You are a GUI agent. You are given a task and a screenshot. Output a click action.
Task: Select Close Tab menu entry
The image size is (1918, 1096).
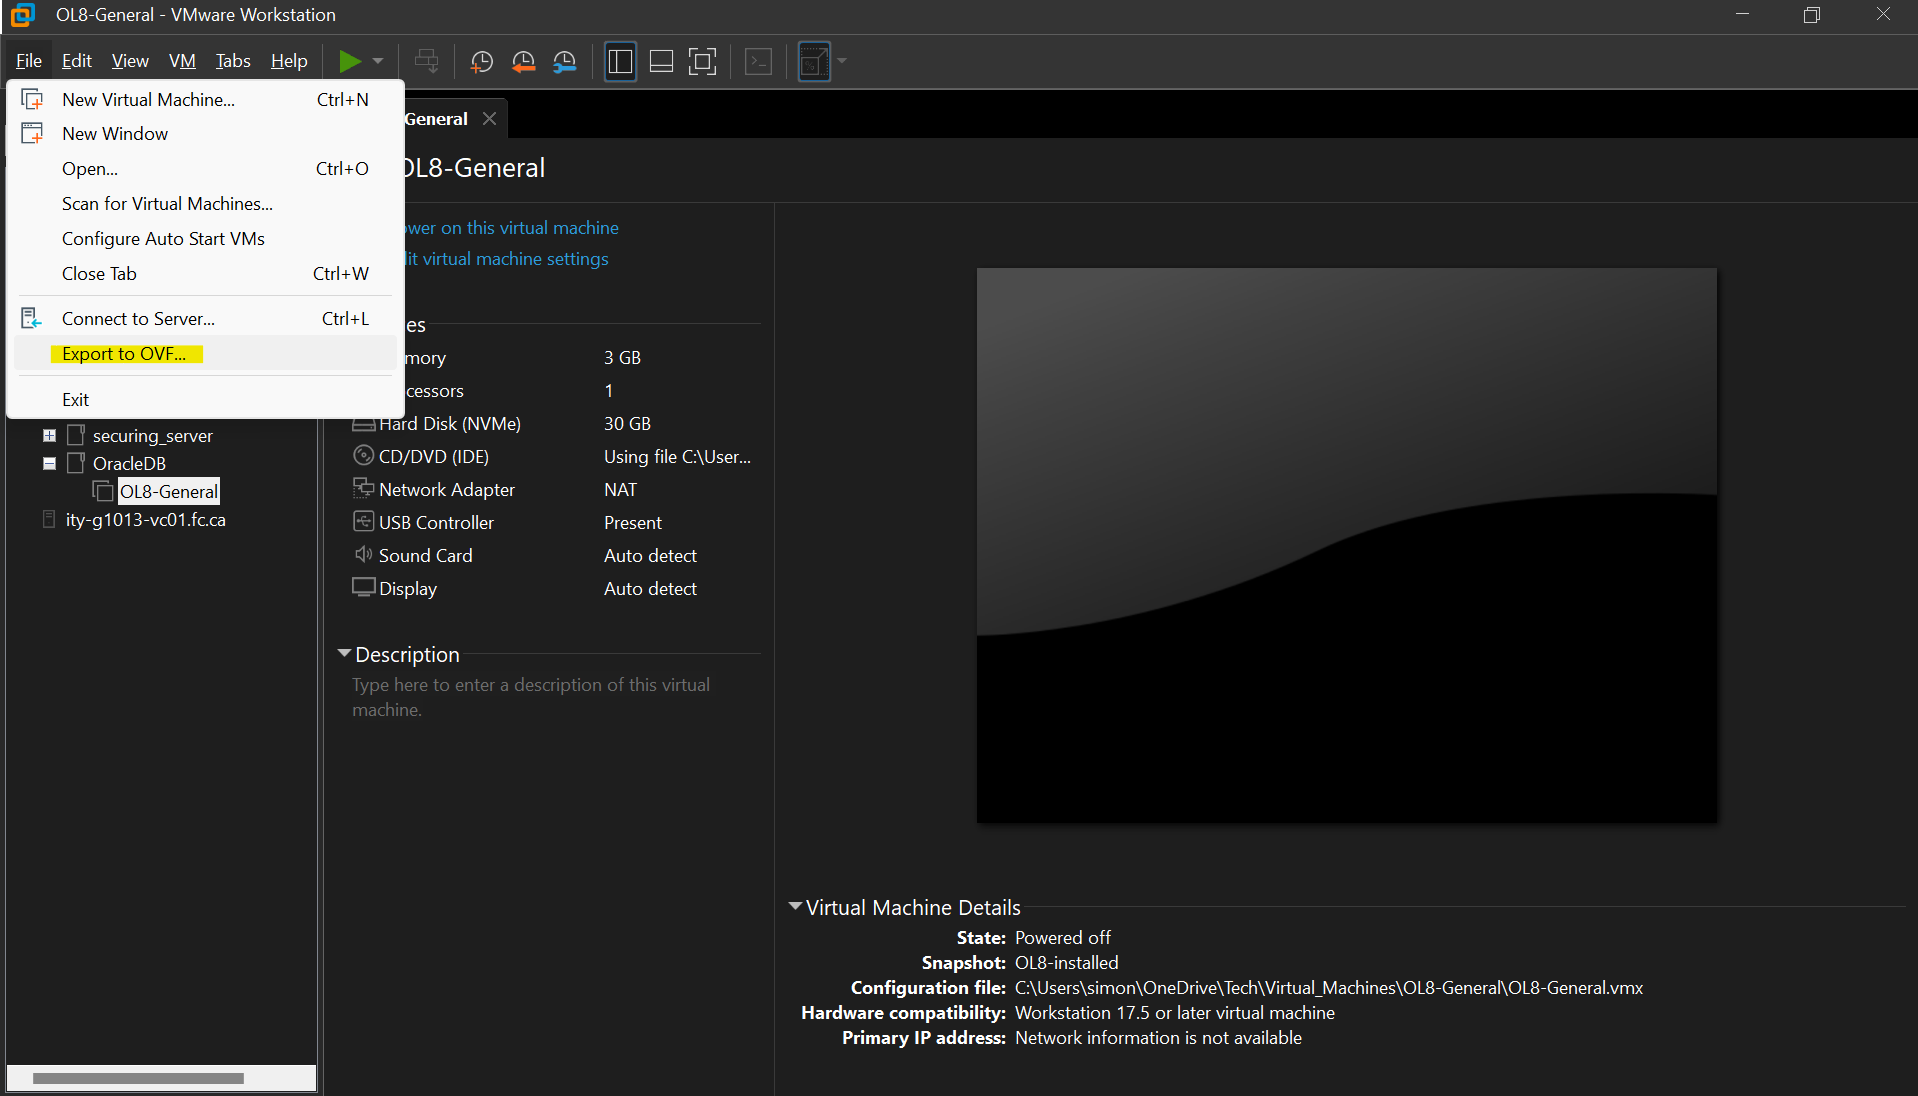point(205,274)
